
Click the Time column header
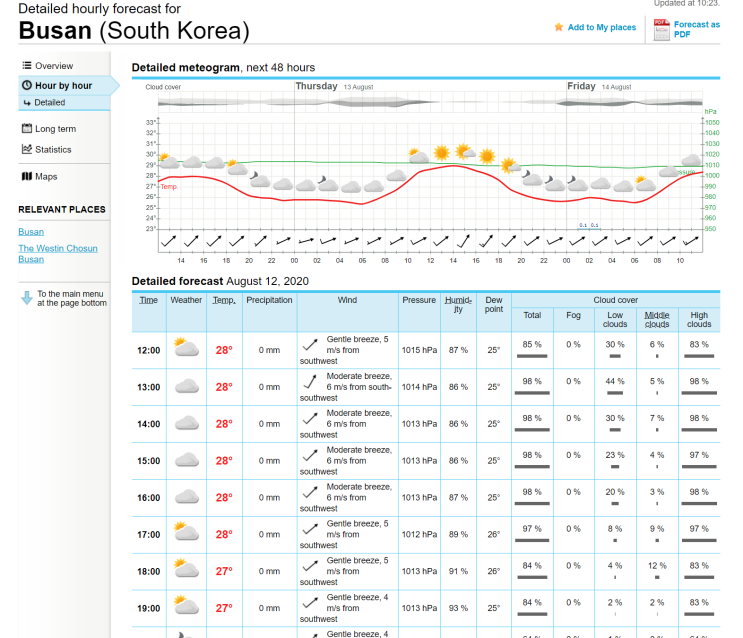(x=148, y=300)
